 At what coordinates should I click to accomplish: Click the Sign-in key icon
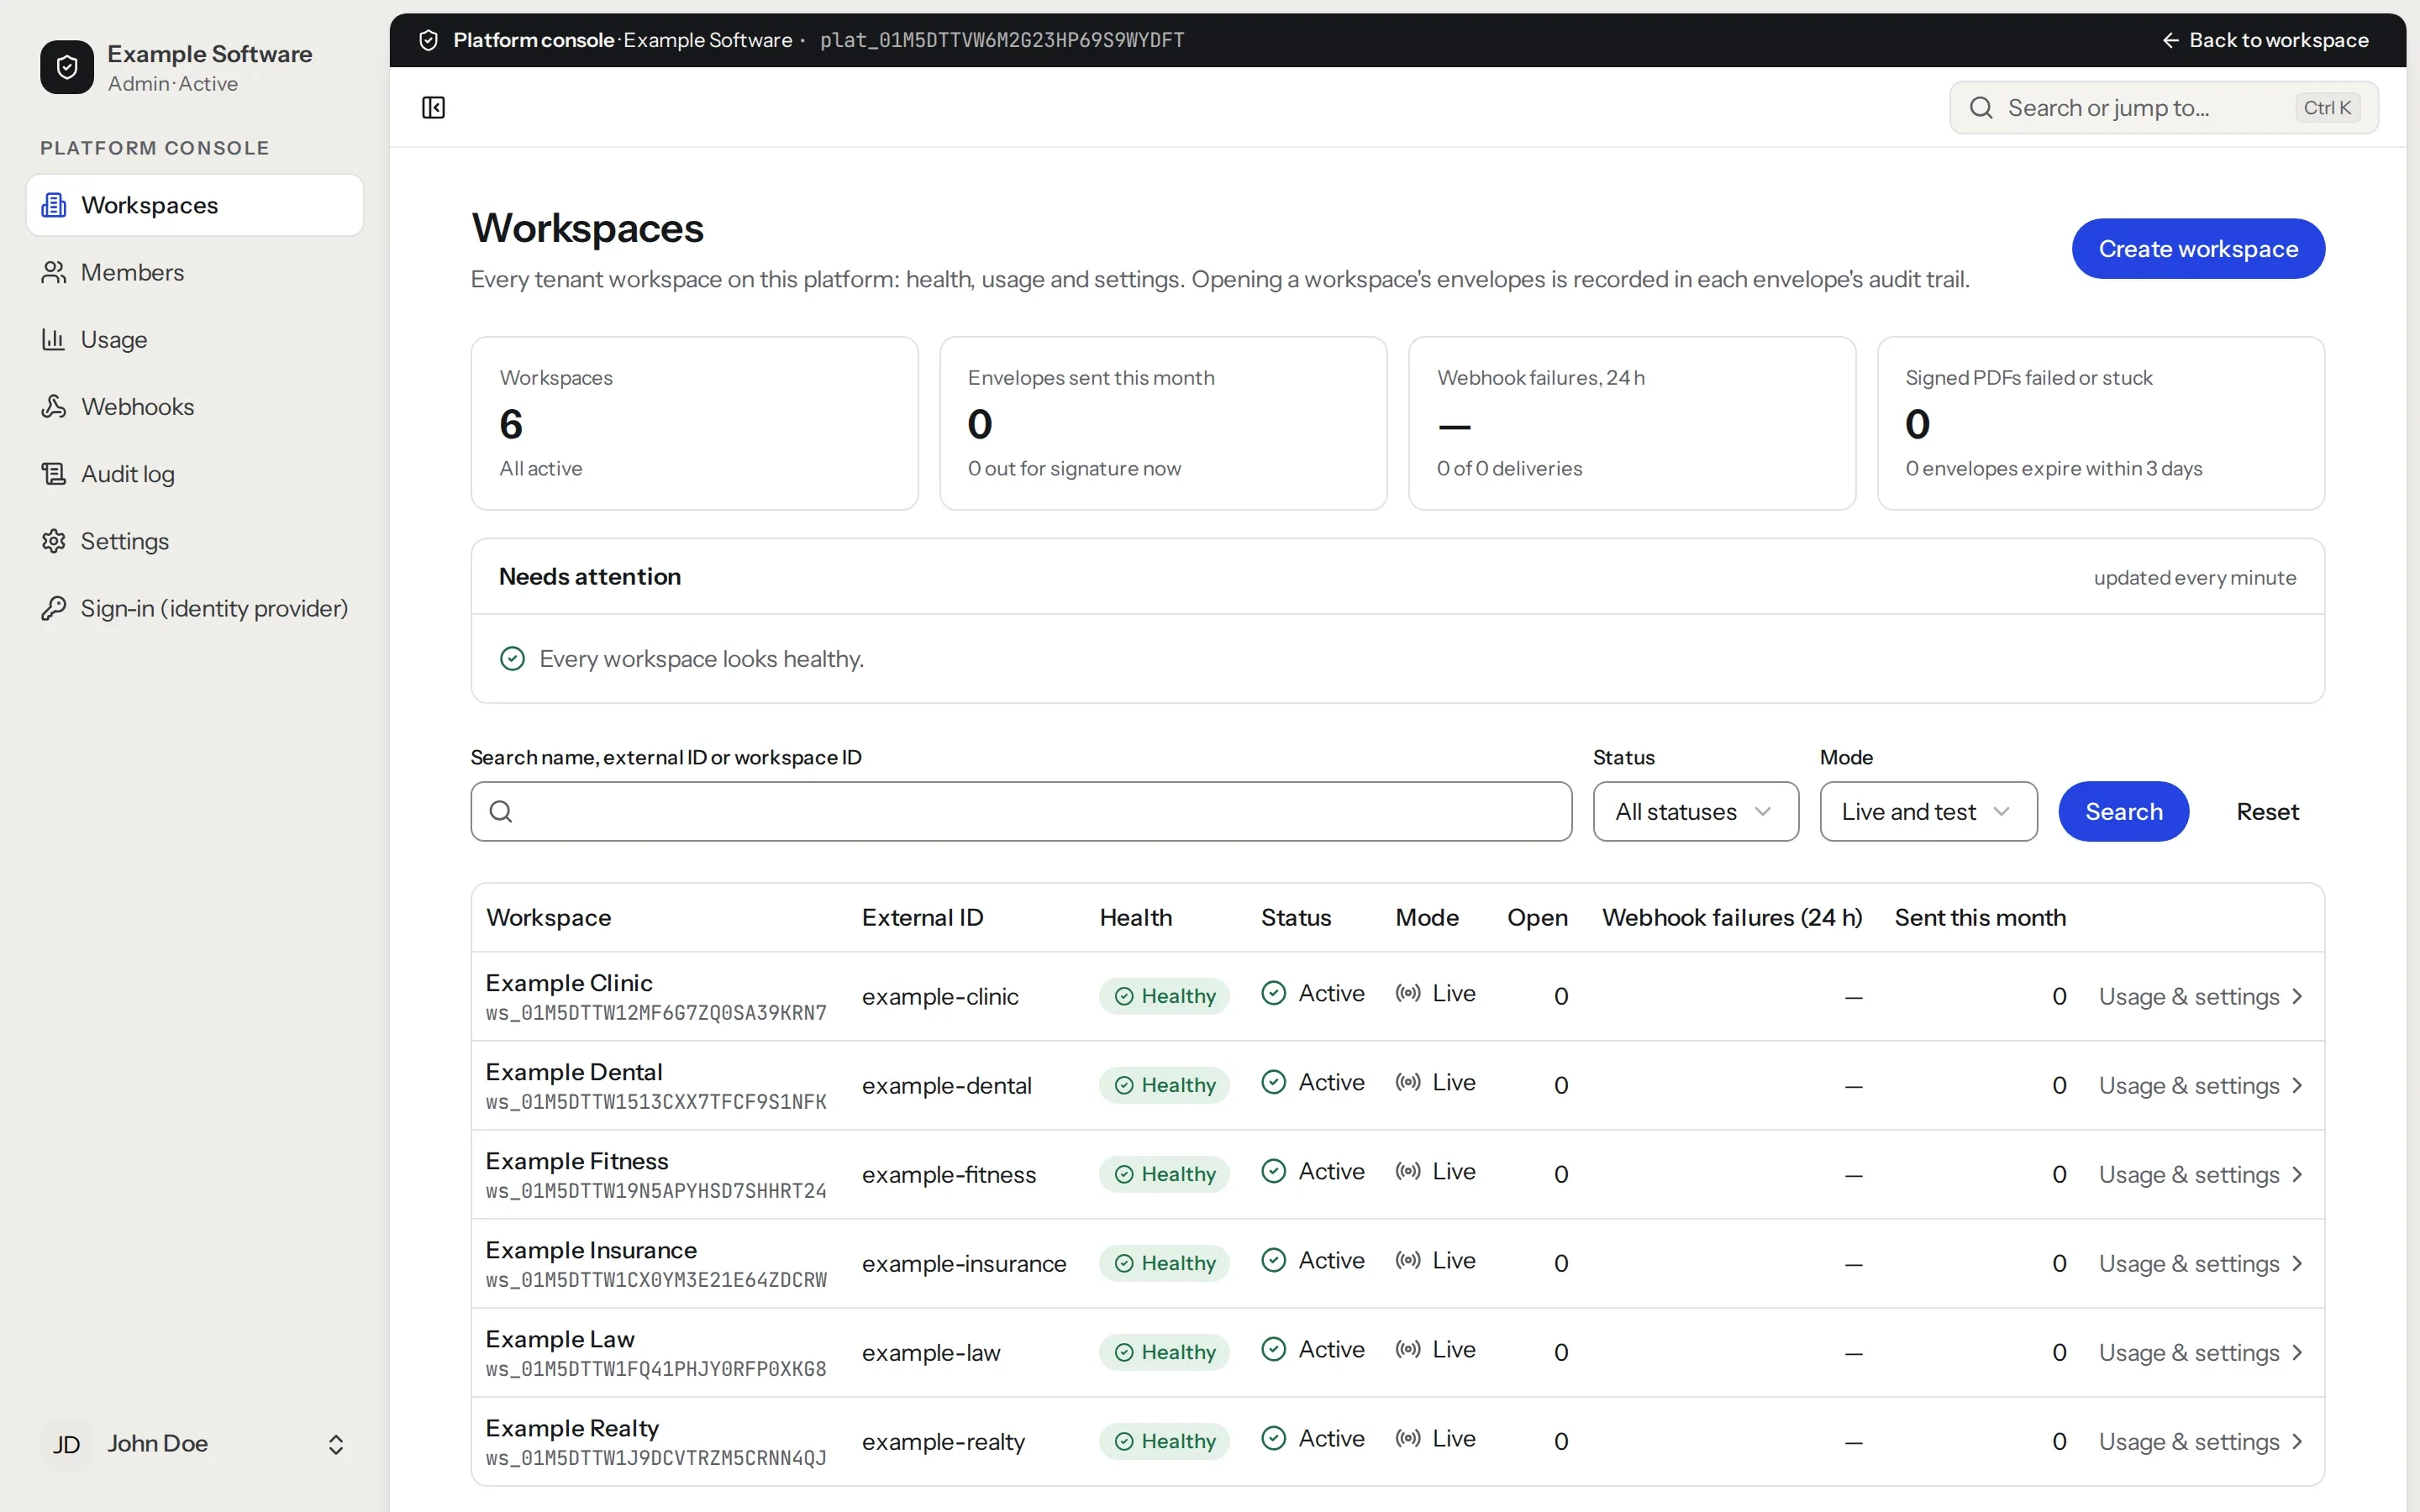coord(54,608)
